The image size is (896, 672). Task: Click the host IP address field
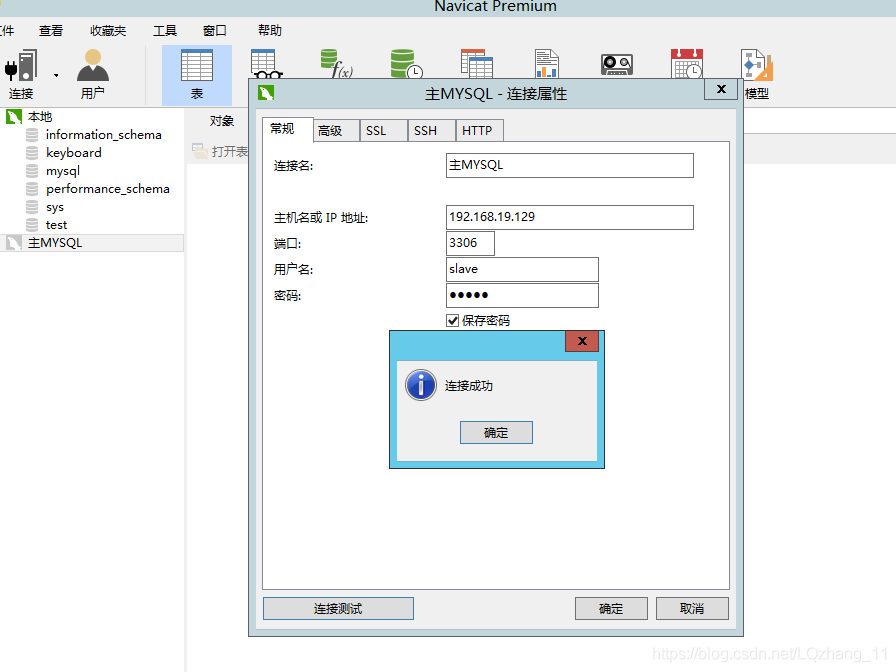coord(570,217)
